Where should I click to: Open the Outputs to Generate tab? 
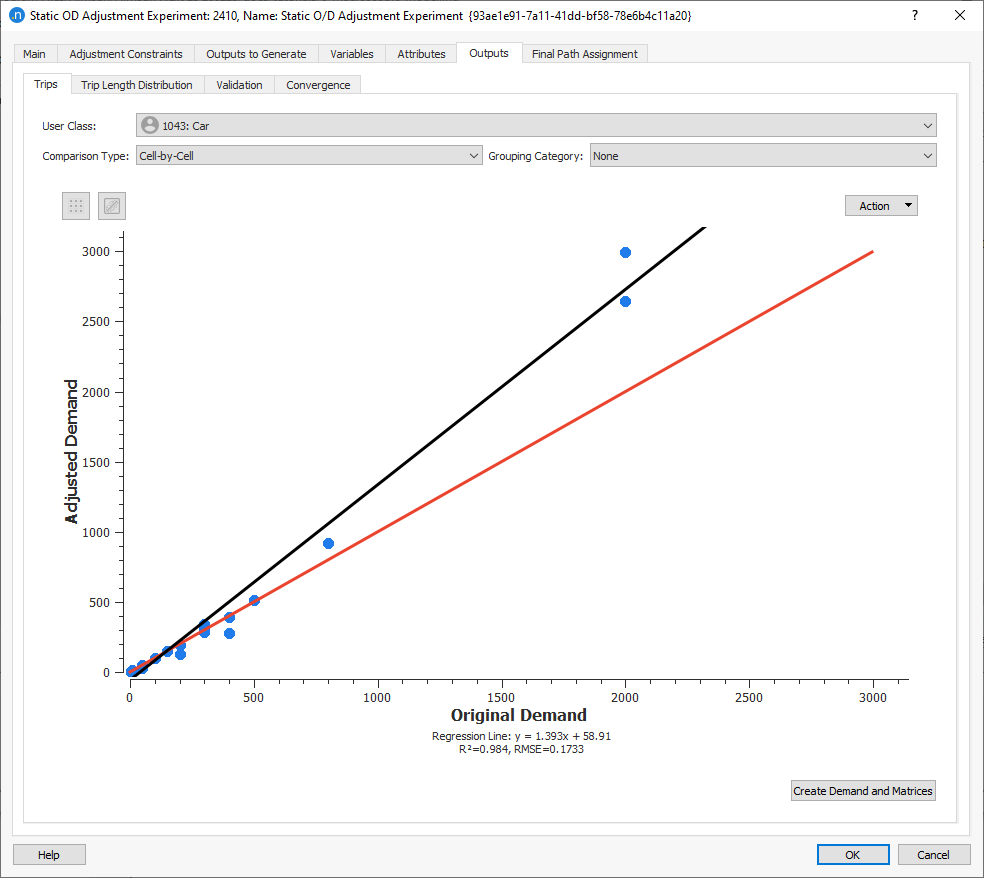point(256,54)
